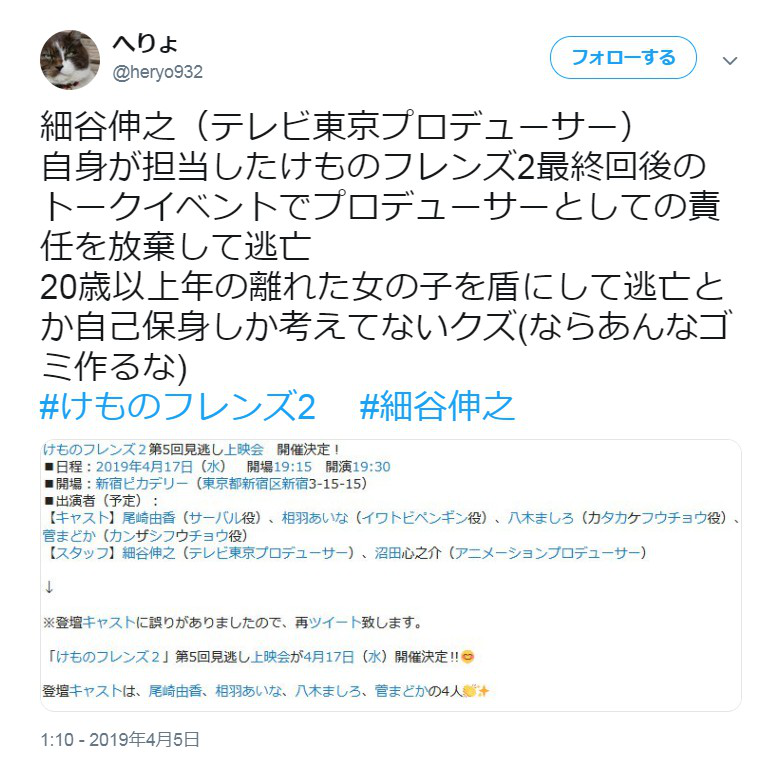Open the 尾崎由香 cast link in the cast list

(x=149, y=518)
